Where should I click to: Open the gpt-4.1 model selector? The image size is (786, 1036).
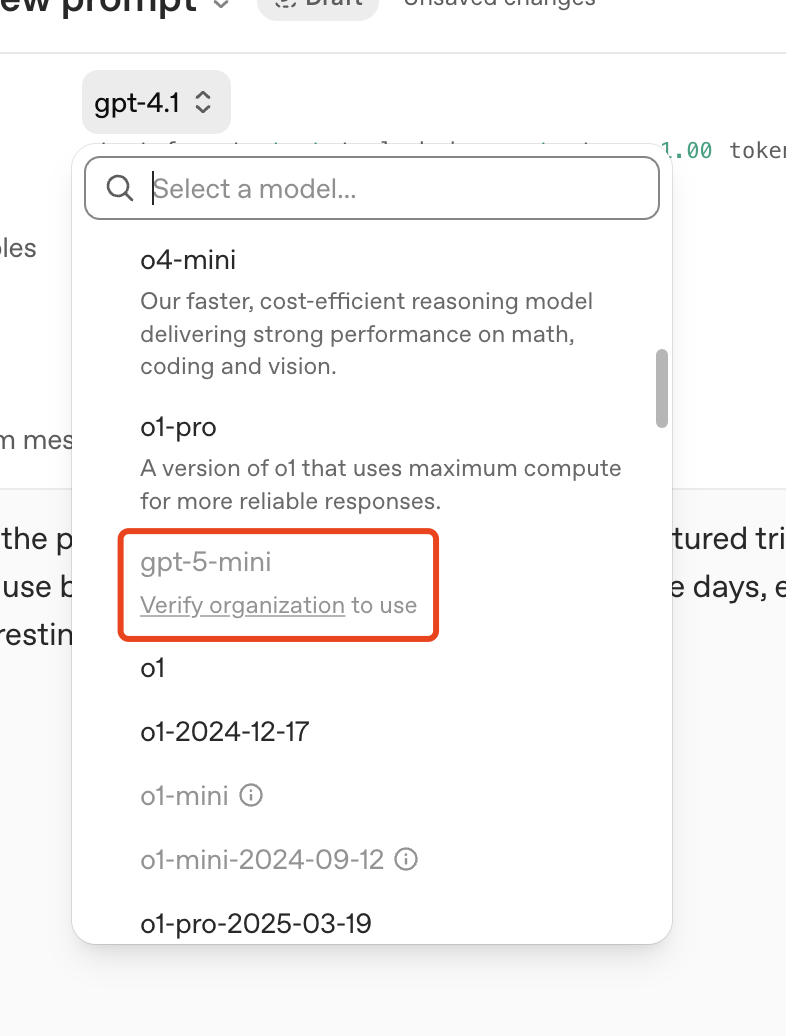pyautogui.click(x=156, y=102)
